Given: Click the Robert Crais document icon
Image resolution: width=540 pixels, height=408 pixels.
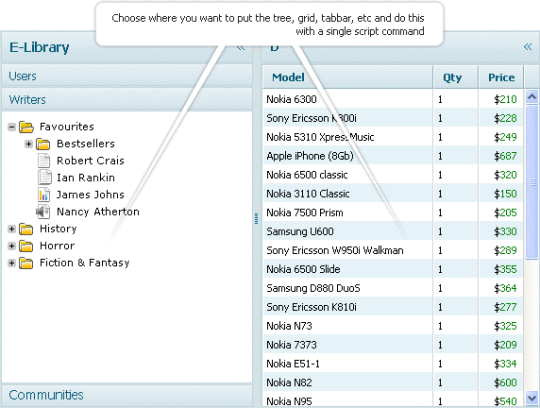Looking at the screenshot, I should 44,161.
